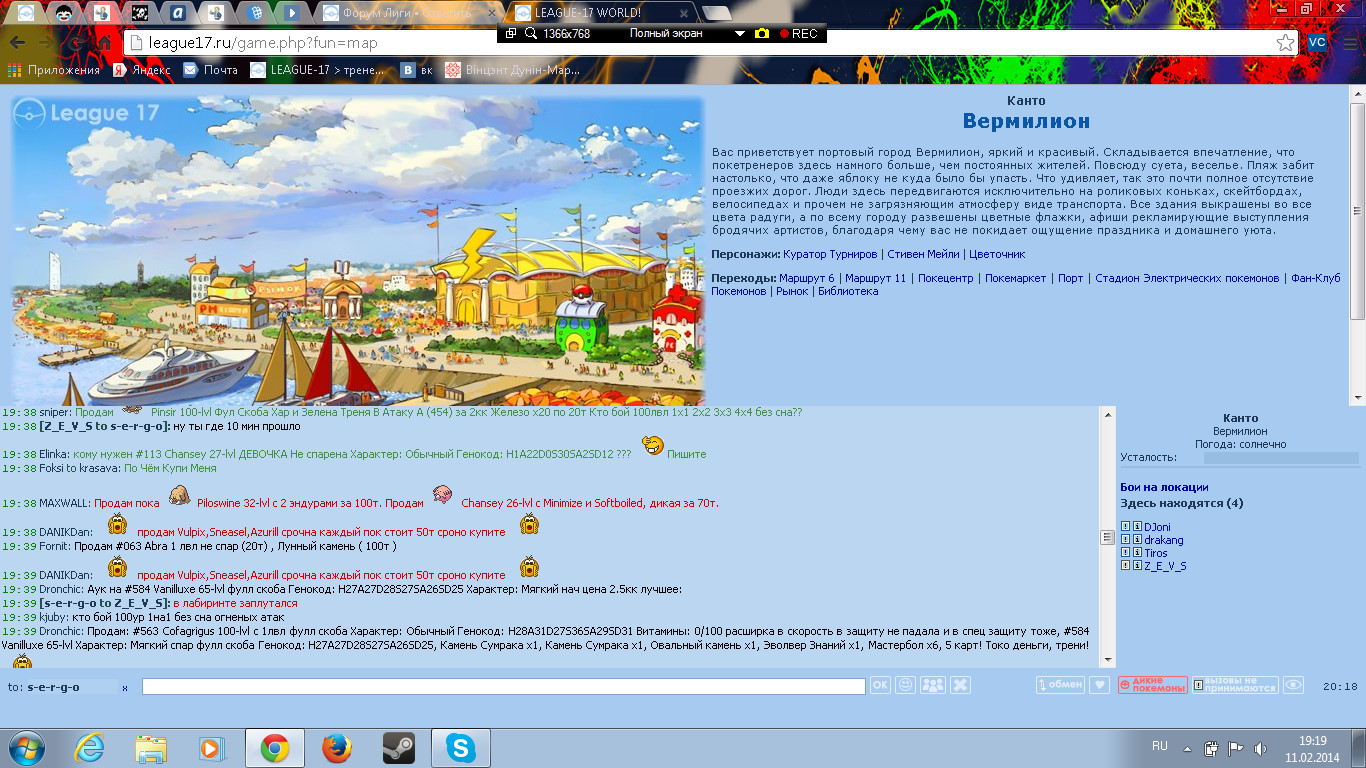Take snapshot with recorder camera icon
Image resolution: width=1366 pixels, height=768 pixels.
click(762, 33)
